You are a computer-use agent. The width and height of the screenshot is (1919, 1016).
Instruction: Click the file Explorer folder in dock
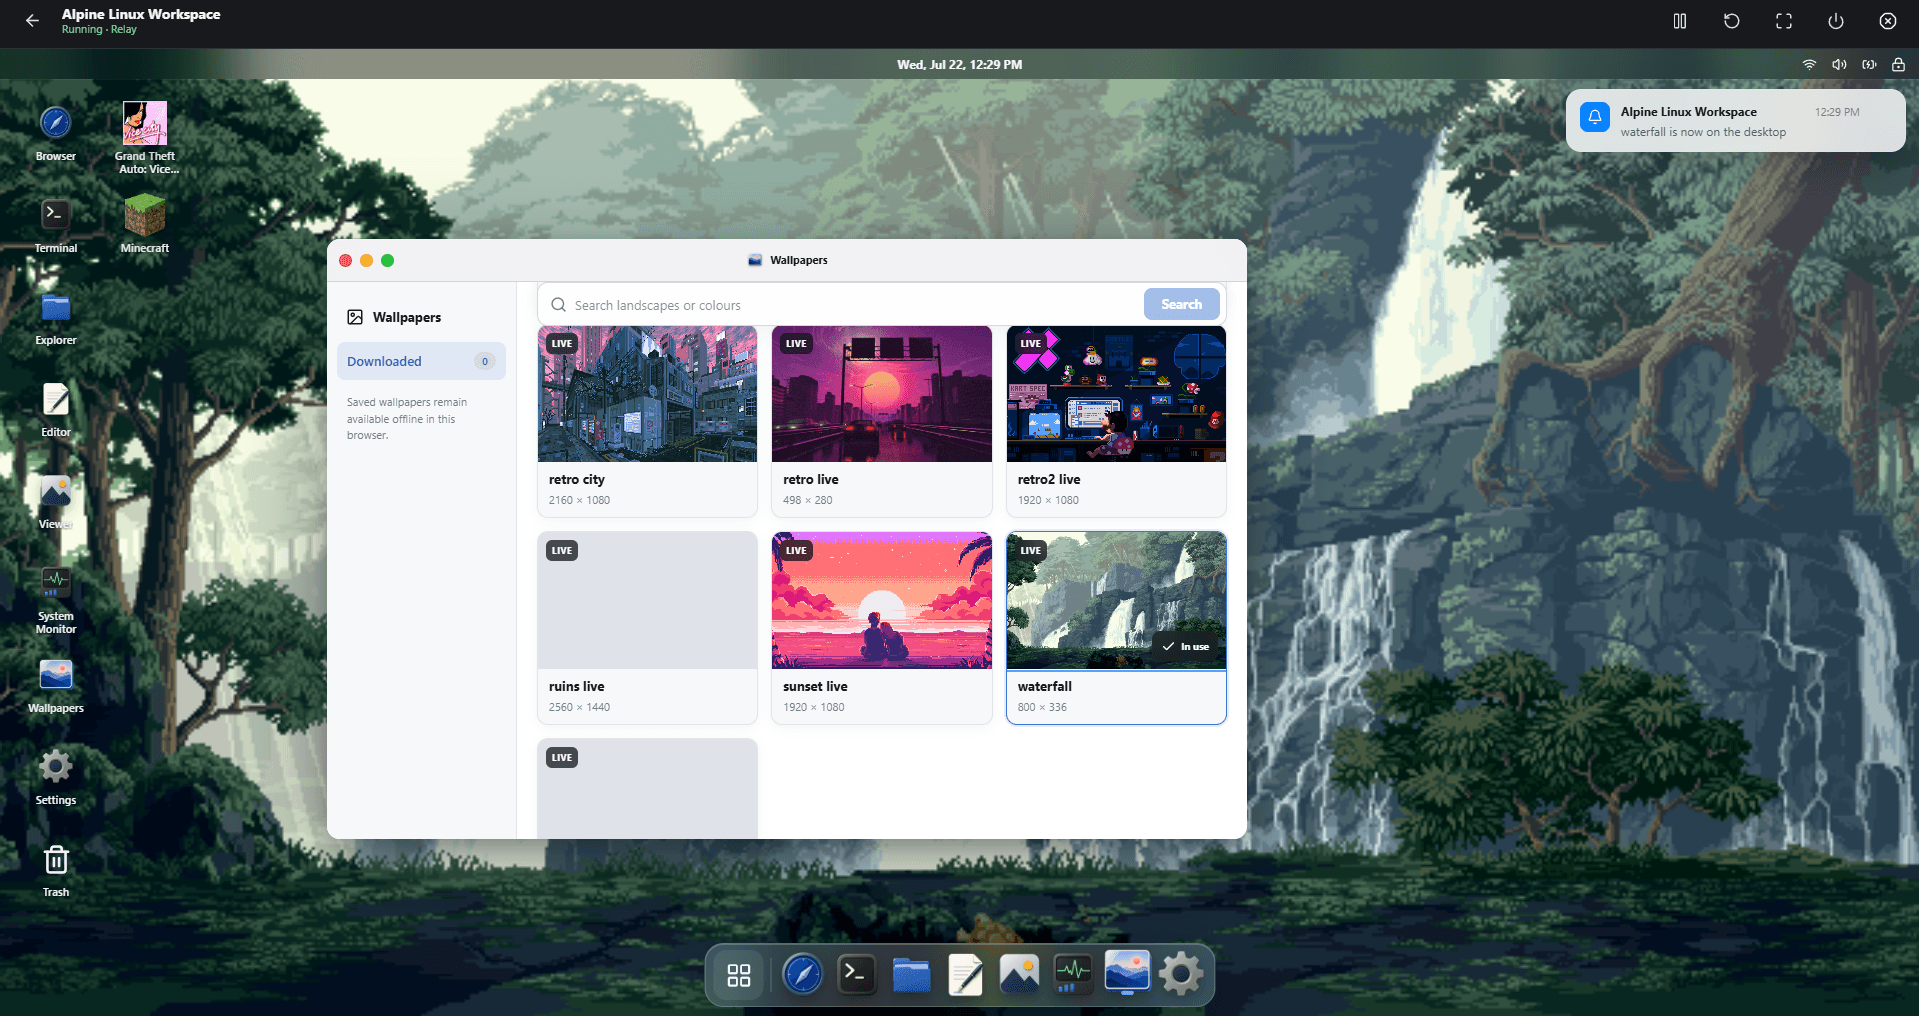911,974
